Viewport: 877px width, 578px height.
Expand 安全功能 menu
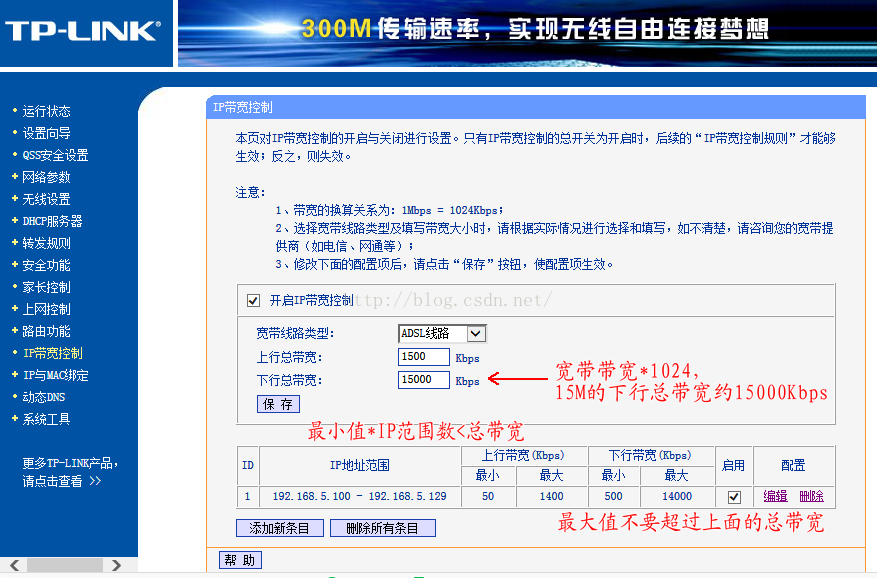46,265
